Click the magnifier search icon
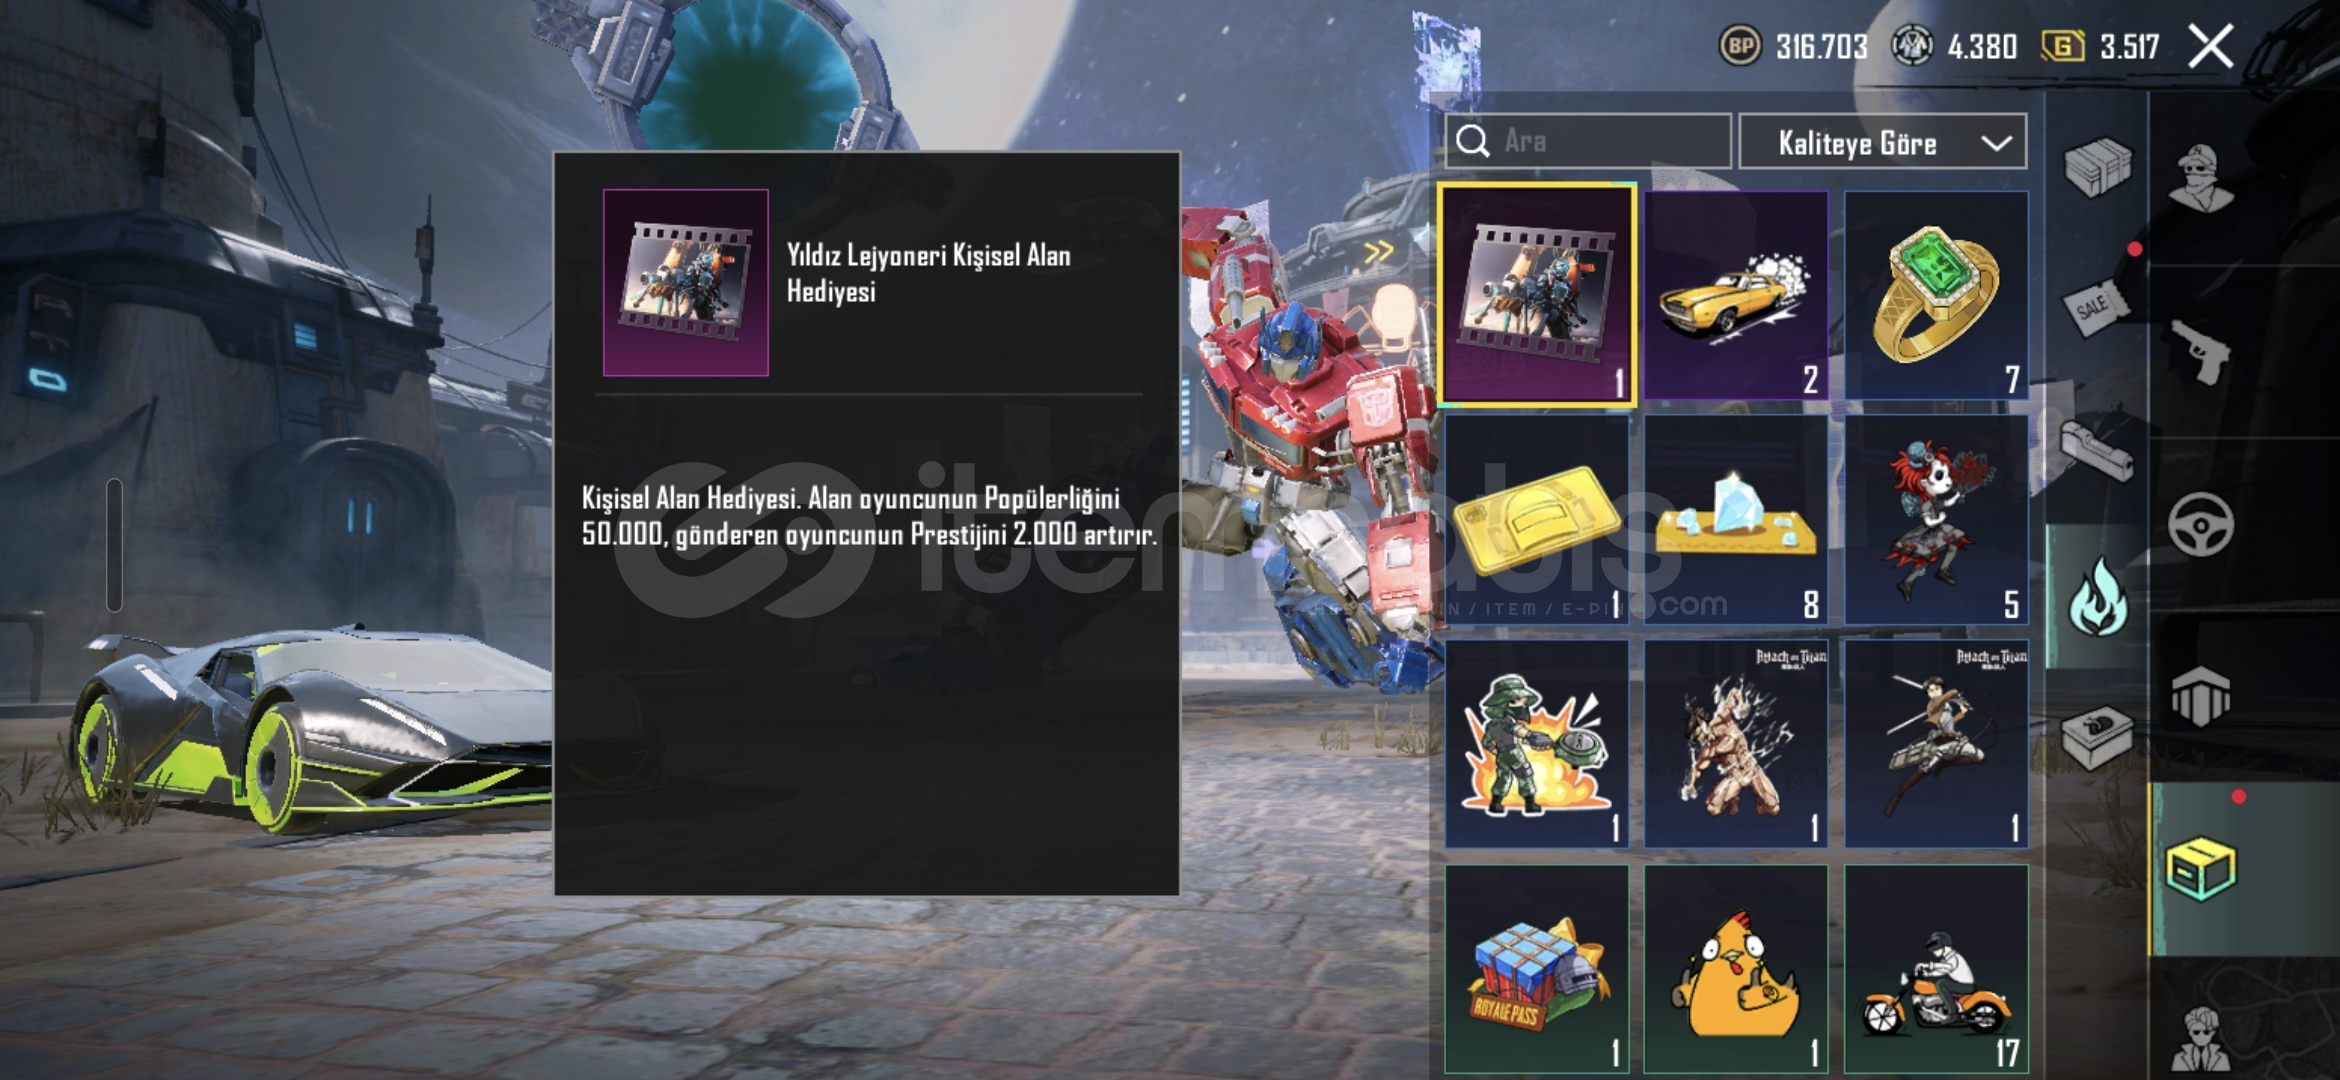The image size is (2340, 1080). click(x=1473, y=141)
